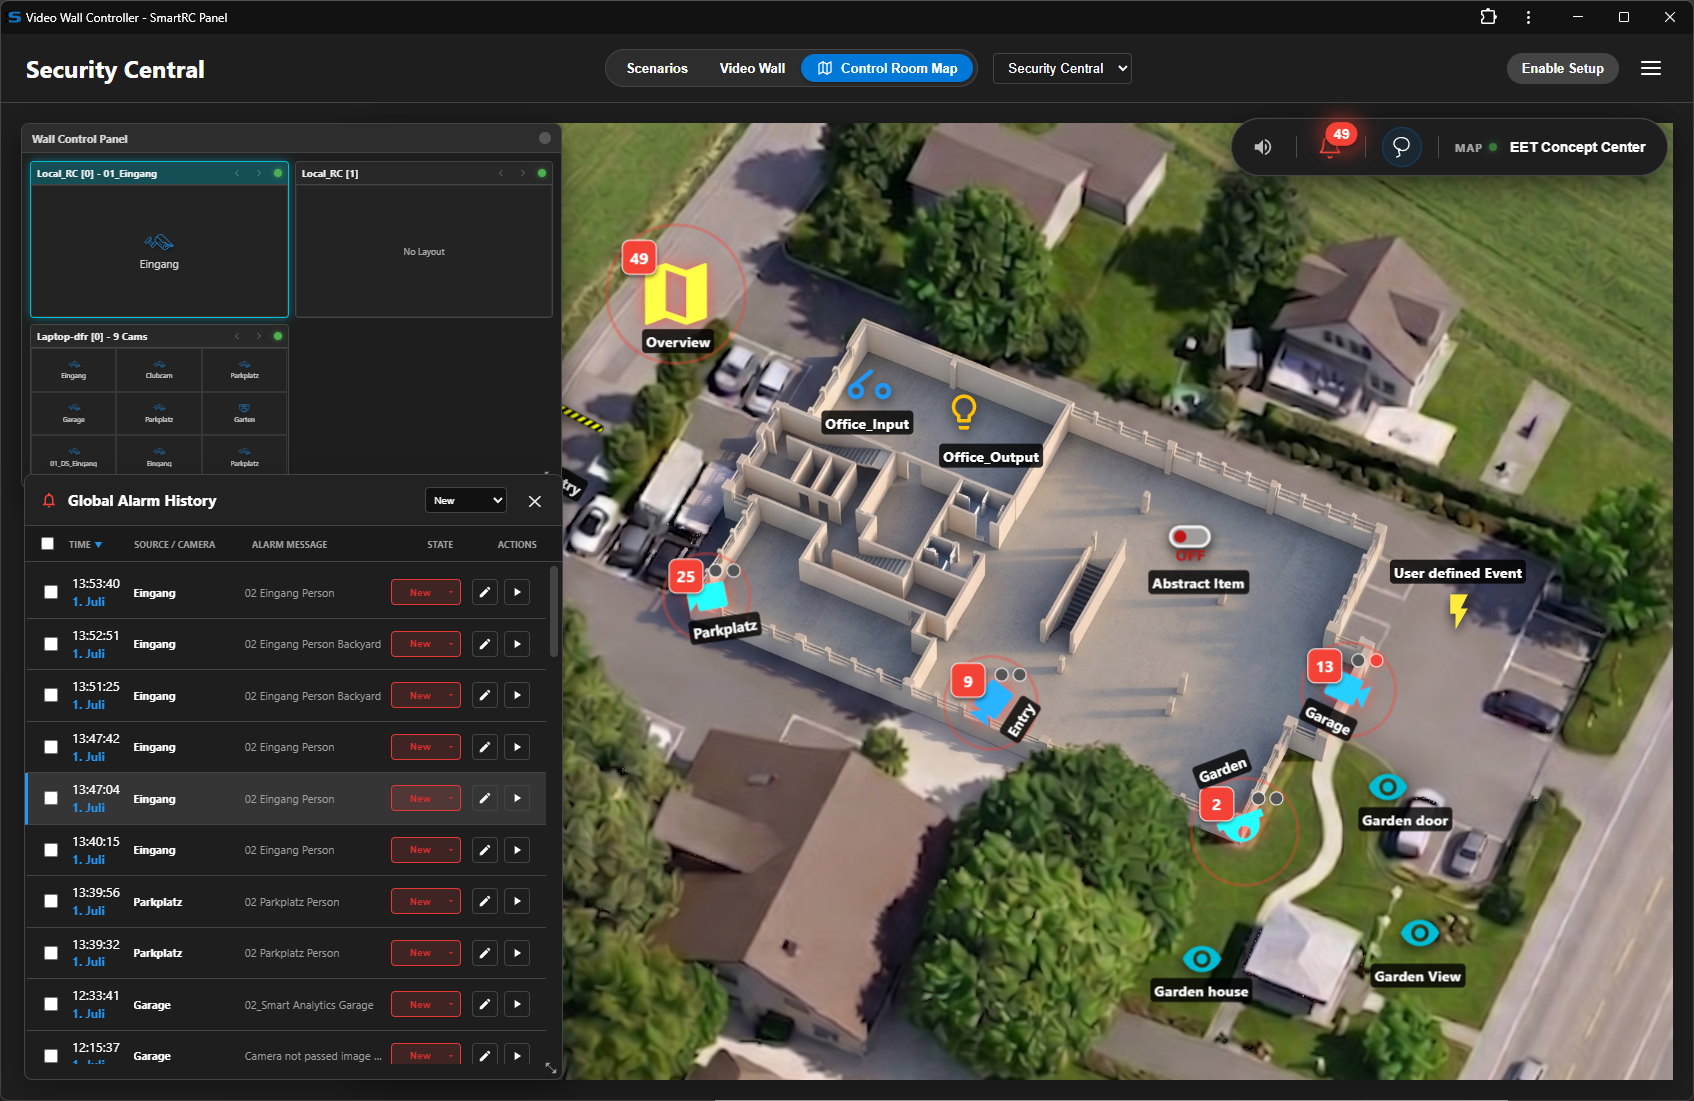The image size is (1694, 1101).
Task: Open the Security Central dropdown
Action: pyautogui.click(x=1062, y=68)
